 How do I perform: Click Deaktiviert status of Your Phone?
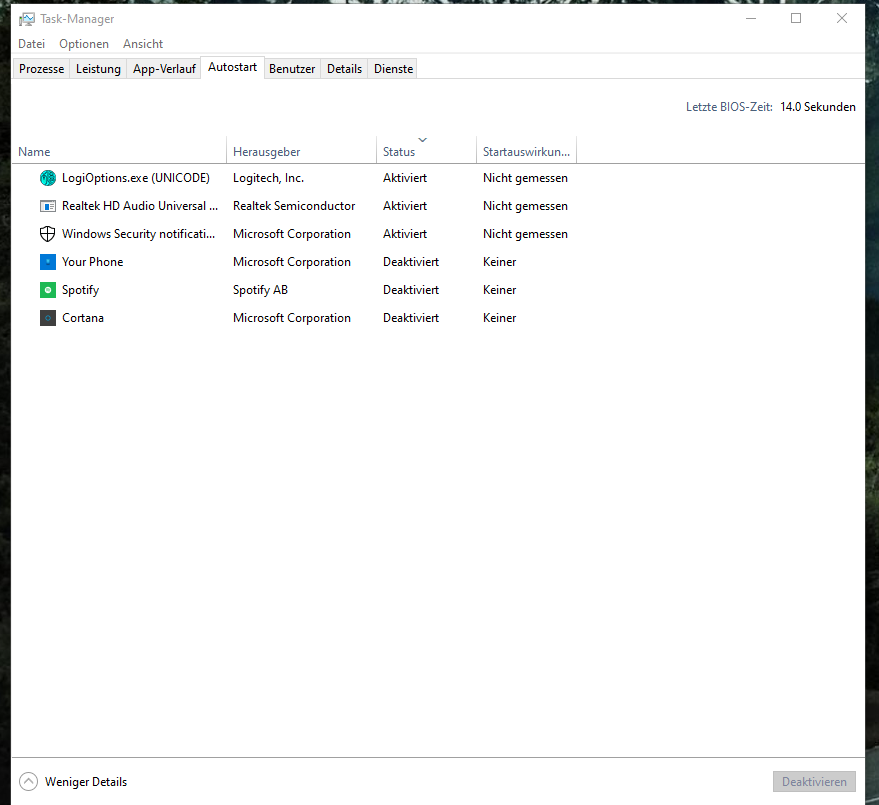pyautogui.click(x=411, y=262)
